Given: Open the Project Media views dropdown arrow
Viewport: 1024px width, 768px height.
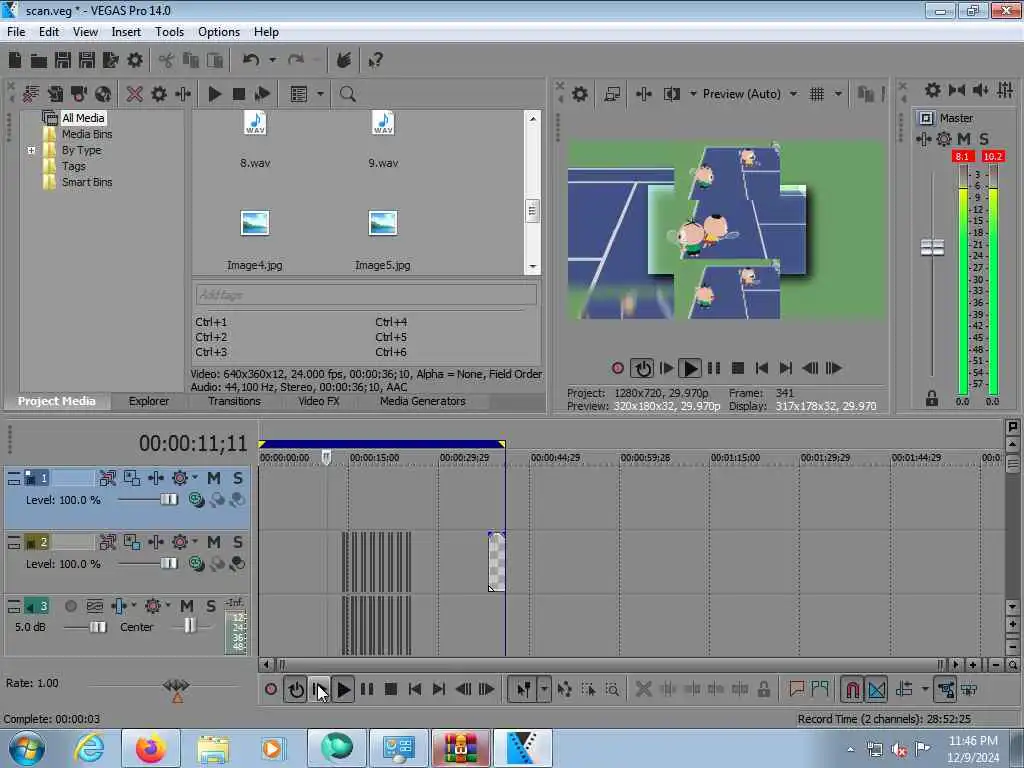Looking at the screenshot, I should (320, 94).
